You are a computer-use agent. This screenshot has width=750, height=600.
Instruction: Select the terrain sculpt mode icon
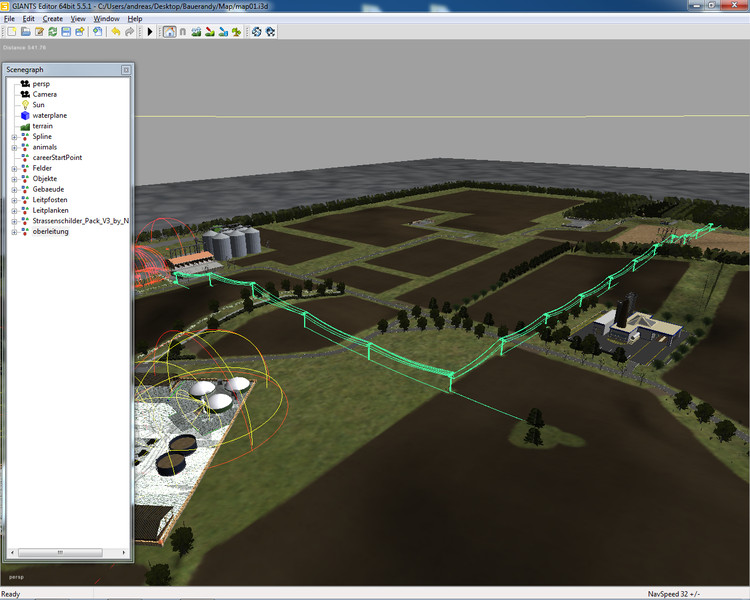196,32
